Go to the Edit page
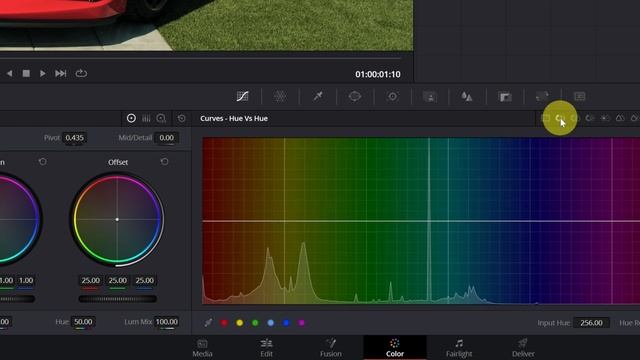640x360 pixels. click(x=267, y=348)
